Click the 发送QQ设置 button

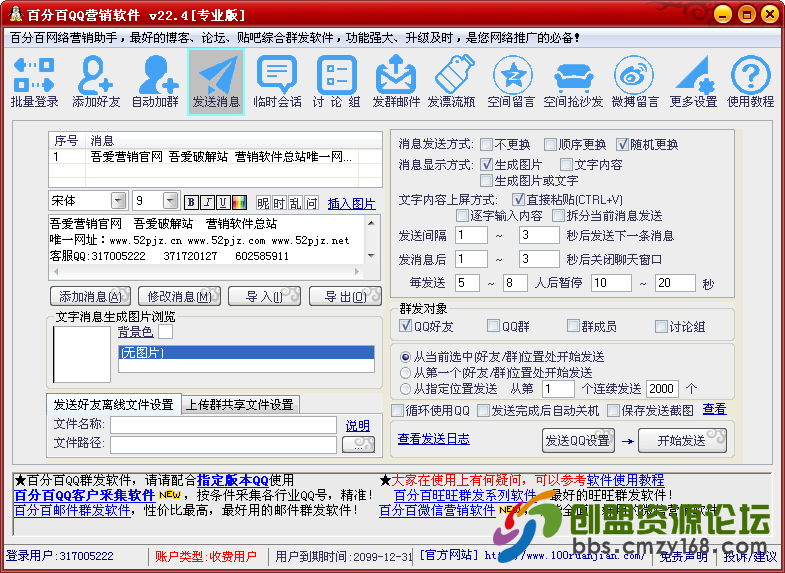click(578, 440)
